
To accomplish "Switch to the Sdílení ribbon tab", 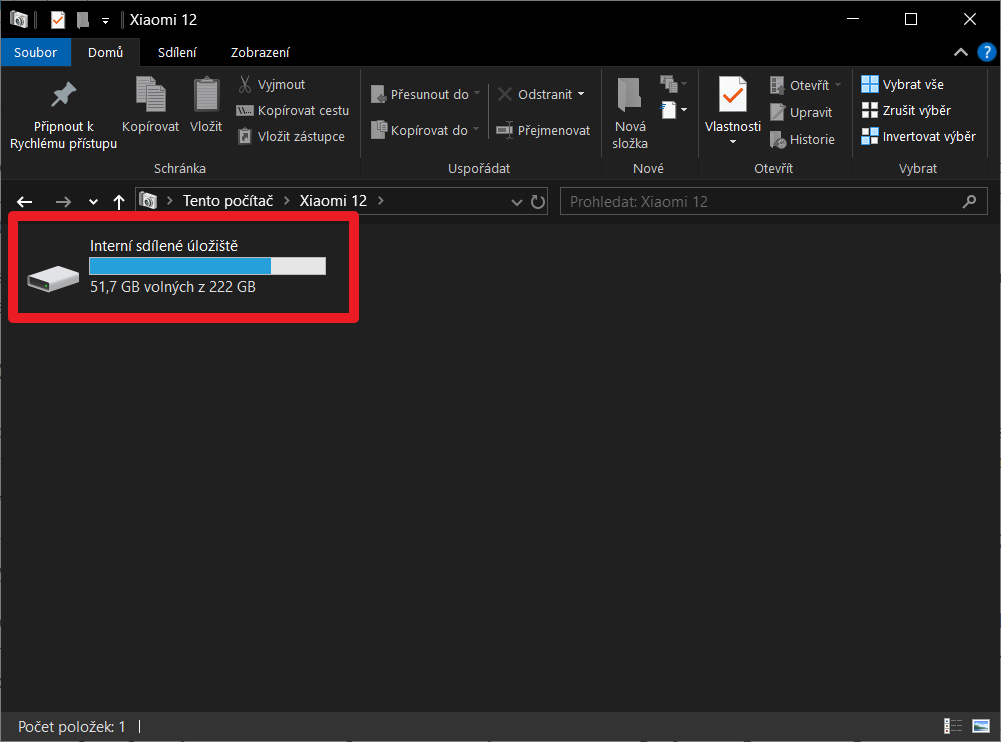I will click(177, 52).
